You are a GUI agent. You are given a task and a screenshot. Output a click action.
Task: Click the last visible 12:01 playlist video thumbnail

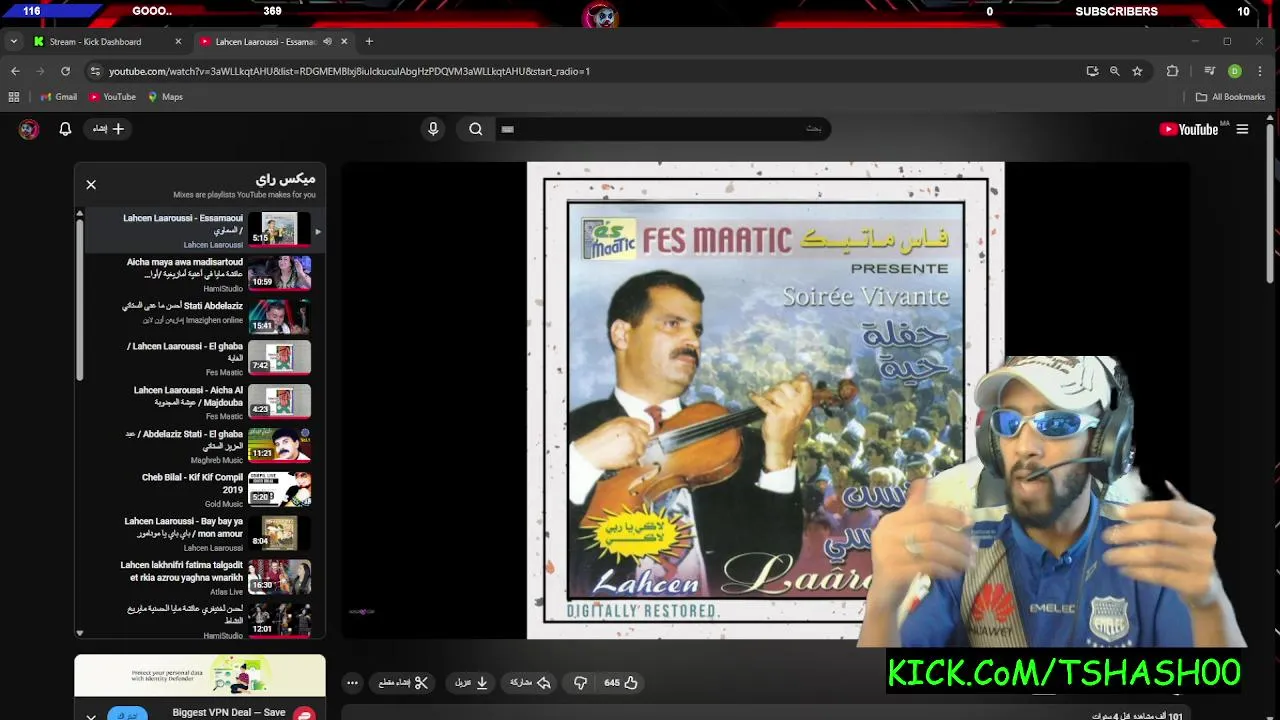[x=279, y=619]
